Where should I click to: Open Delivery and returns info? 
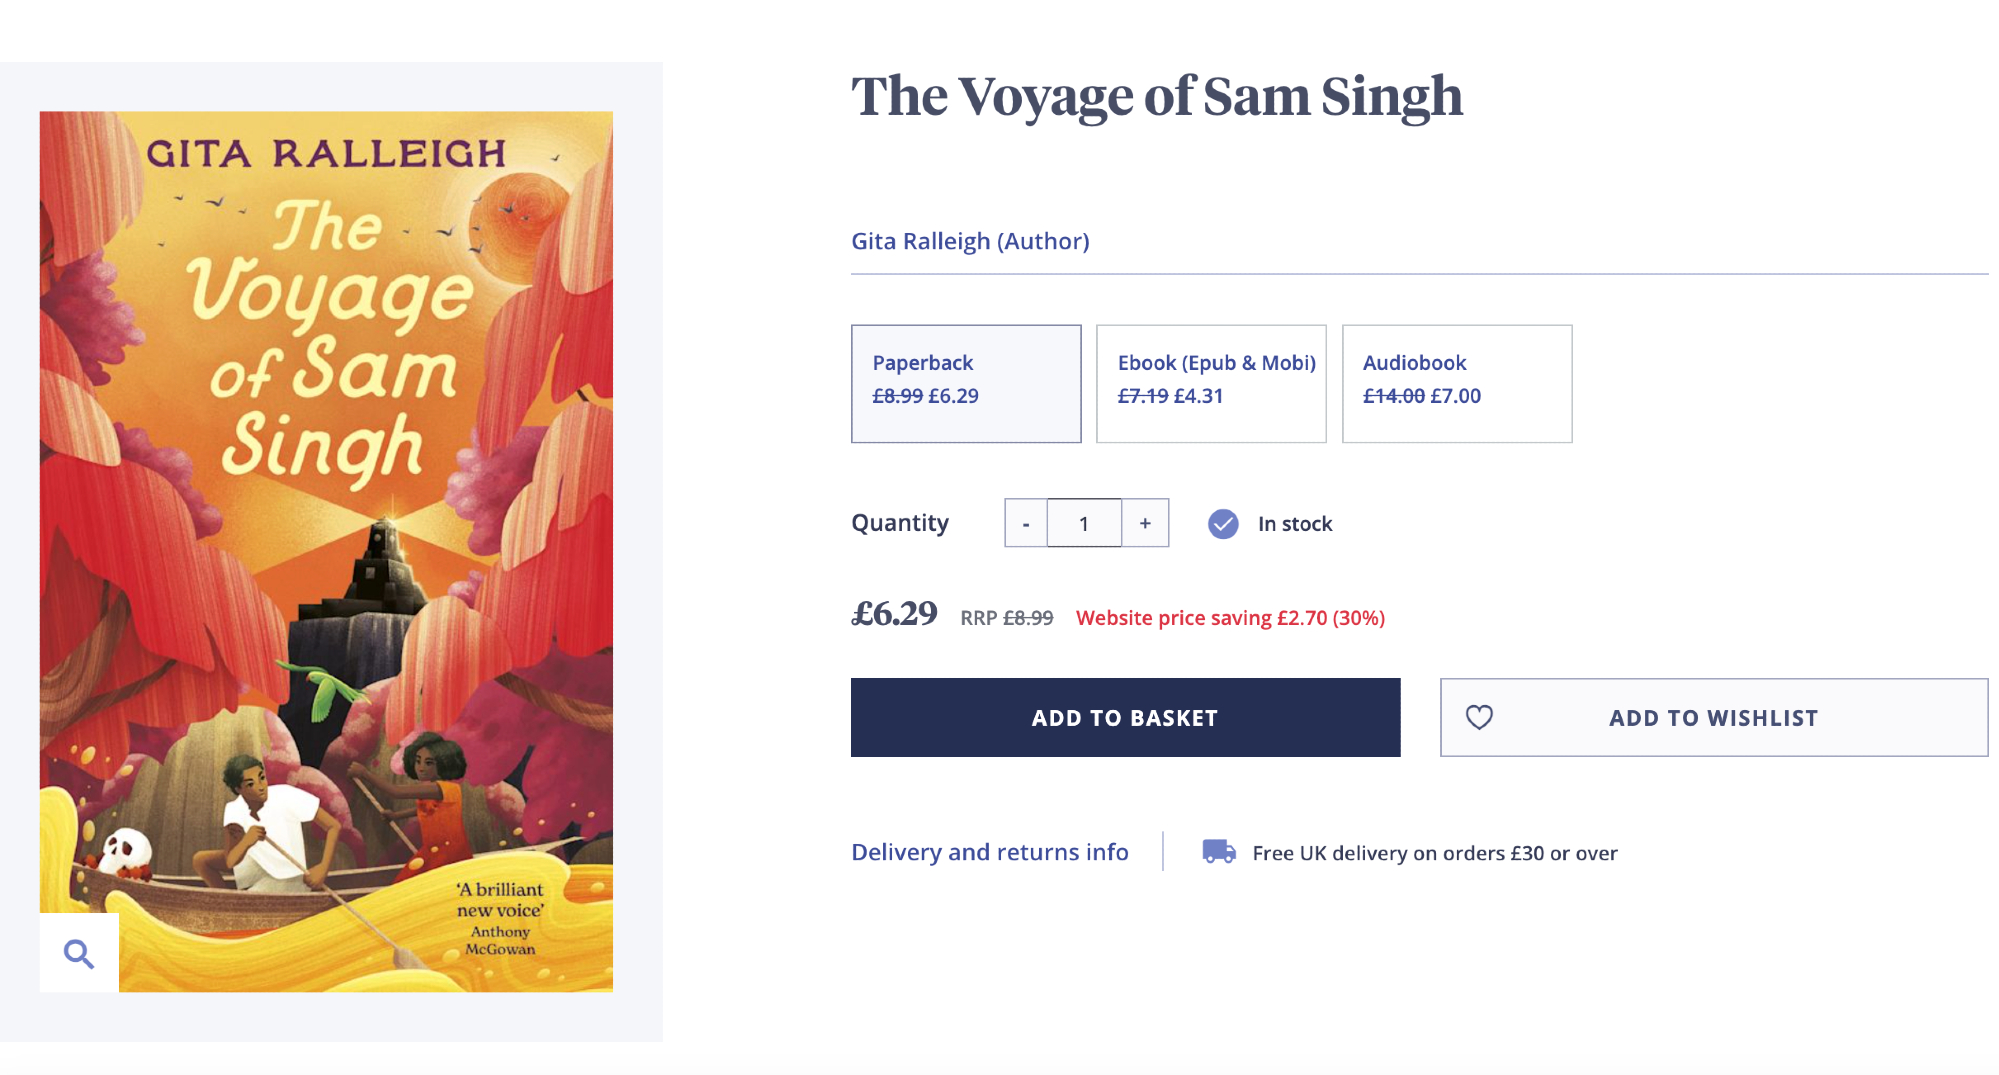click(x=989, y=852)
